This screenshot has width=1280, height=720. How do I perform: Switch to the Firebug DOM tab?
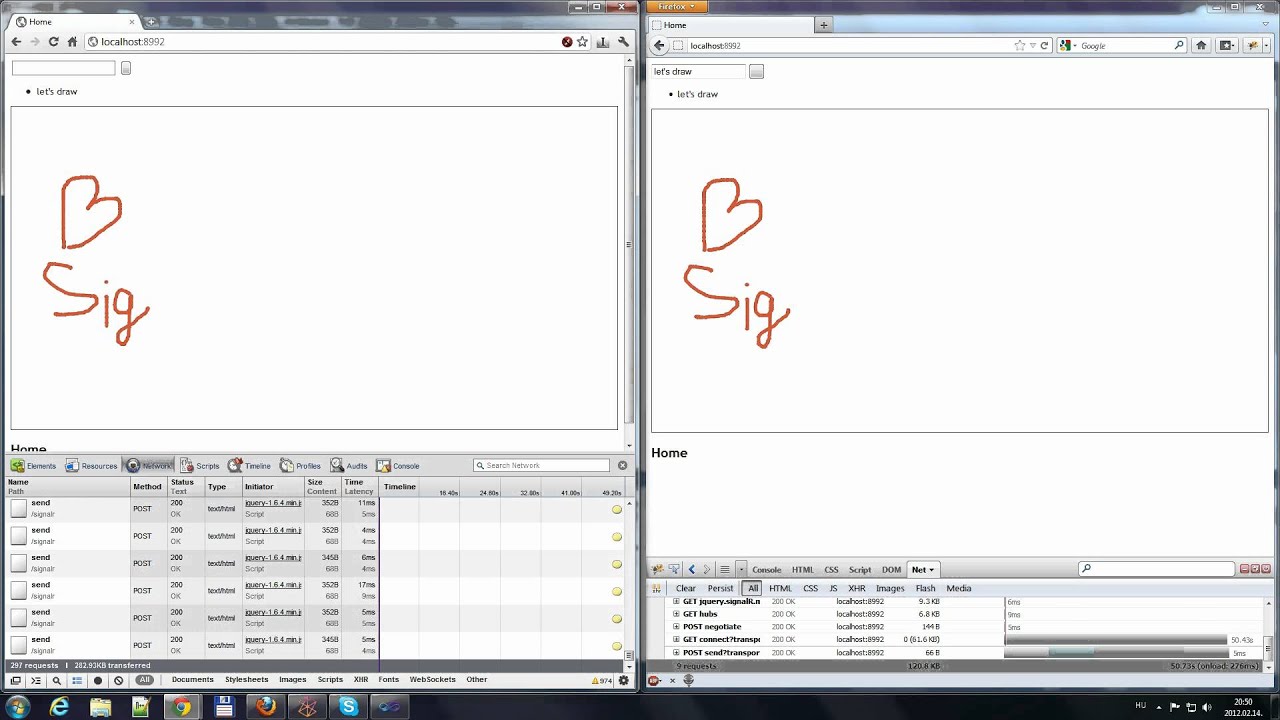[891, 570]
